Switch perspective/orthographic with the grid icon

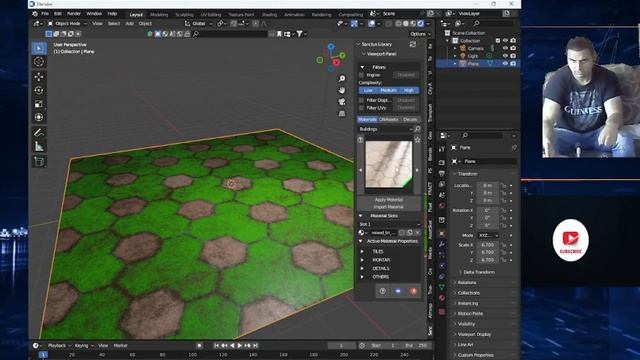[342, 113]
